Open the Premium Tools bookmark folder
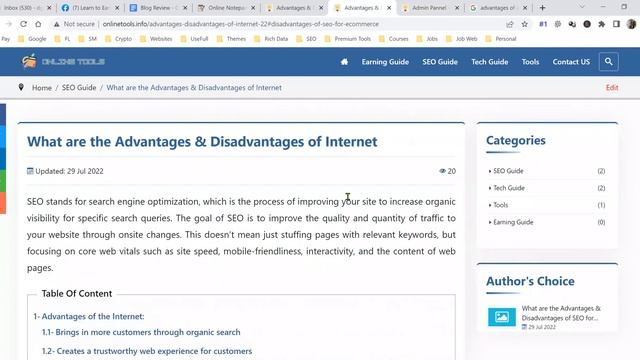640x360 pixels. point(348,39)
